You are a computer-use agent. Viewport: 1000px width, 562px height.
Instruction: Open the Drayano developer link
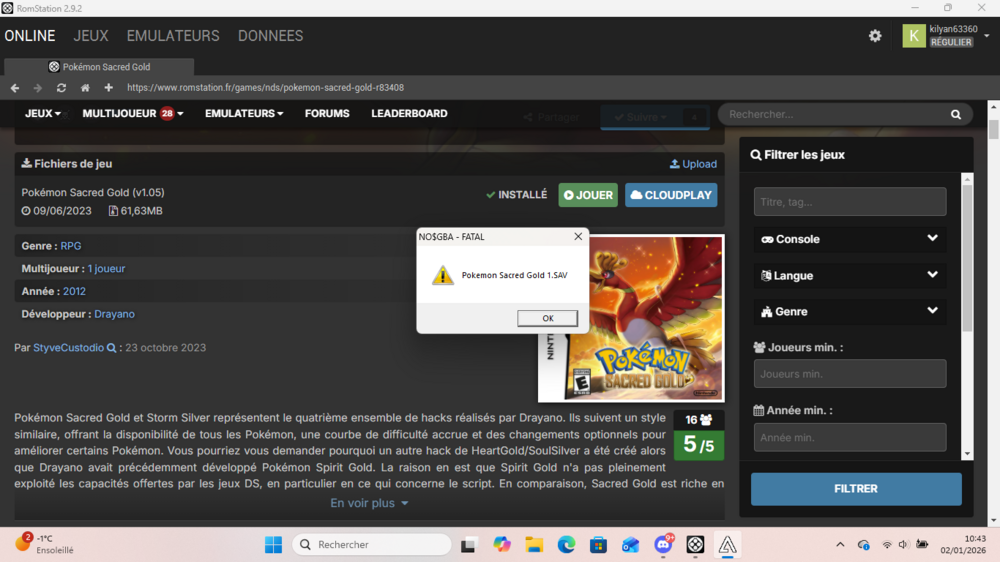click(114, 314)
